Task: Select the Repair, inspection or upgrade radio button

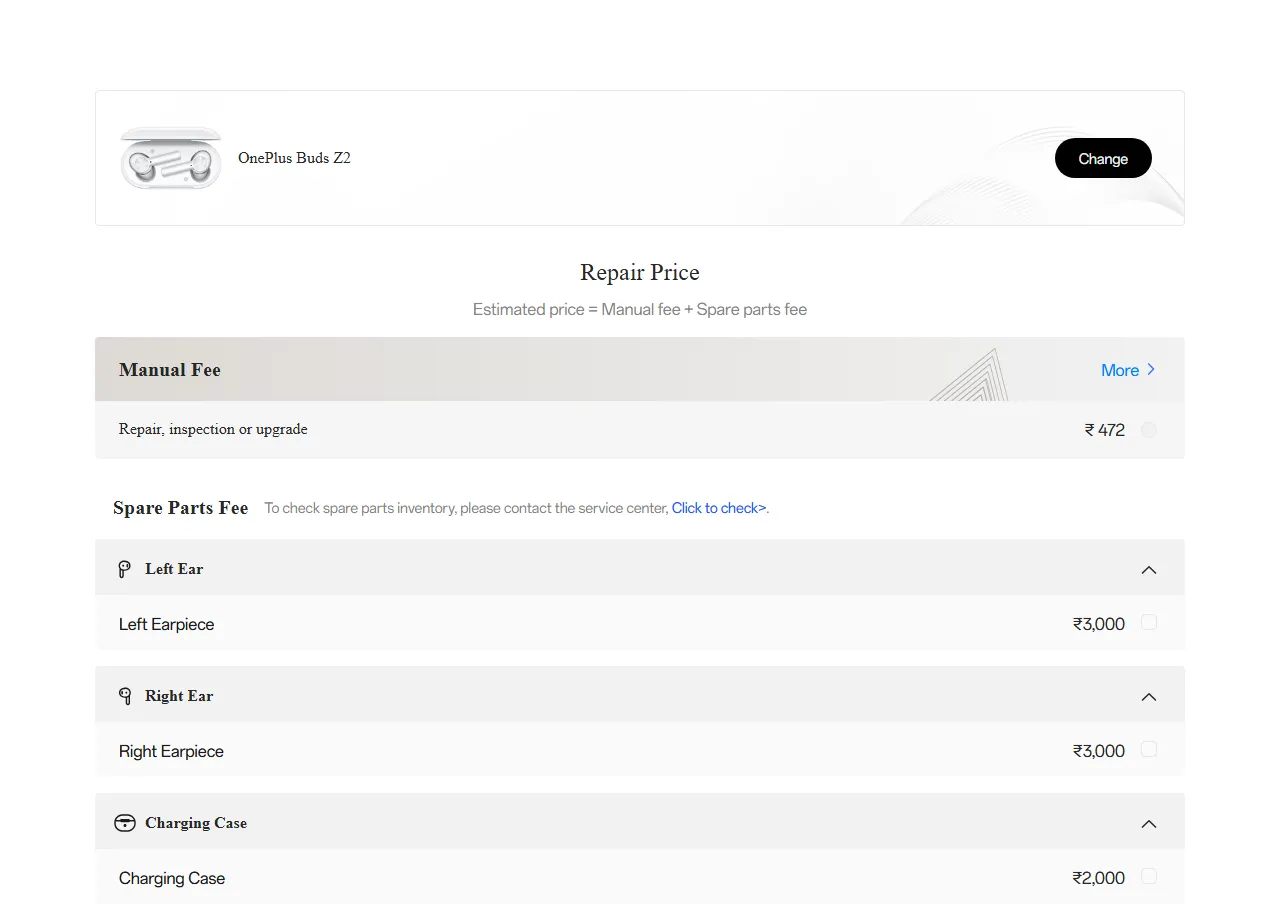Action: tap(1149, 430)
